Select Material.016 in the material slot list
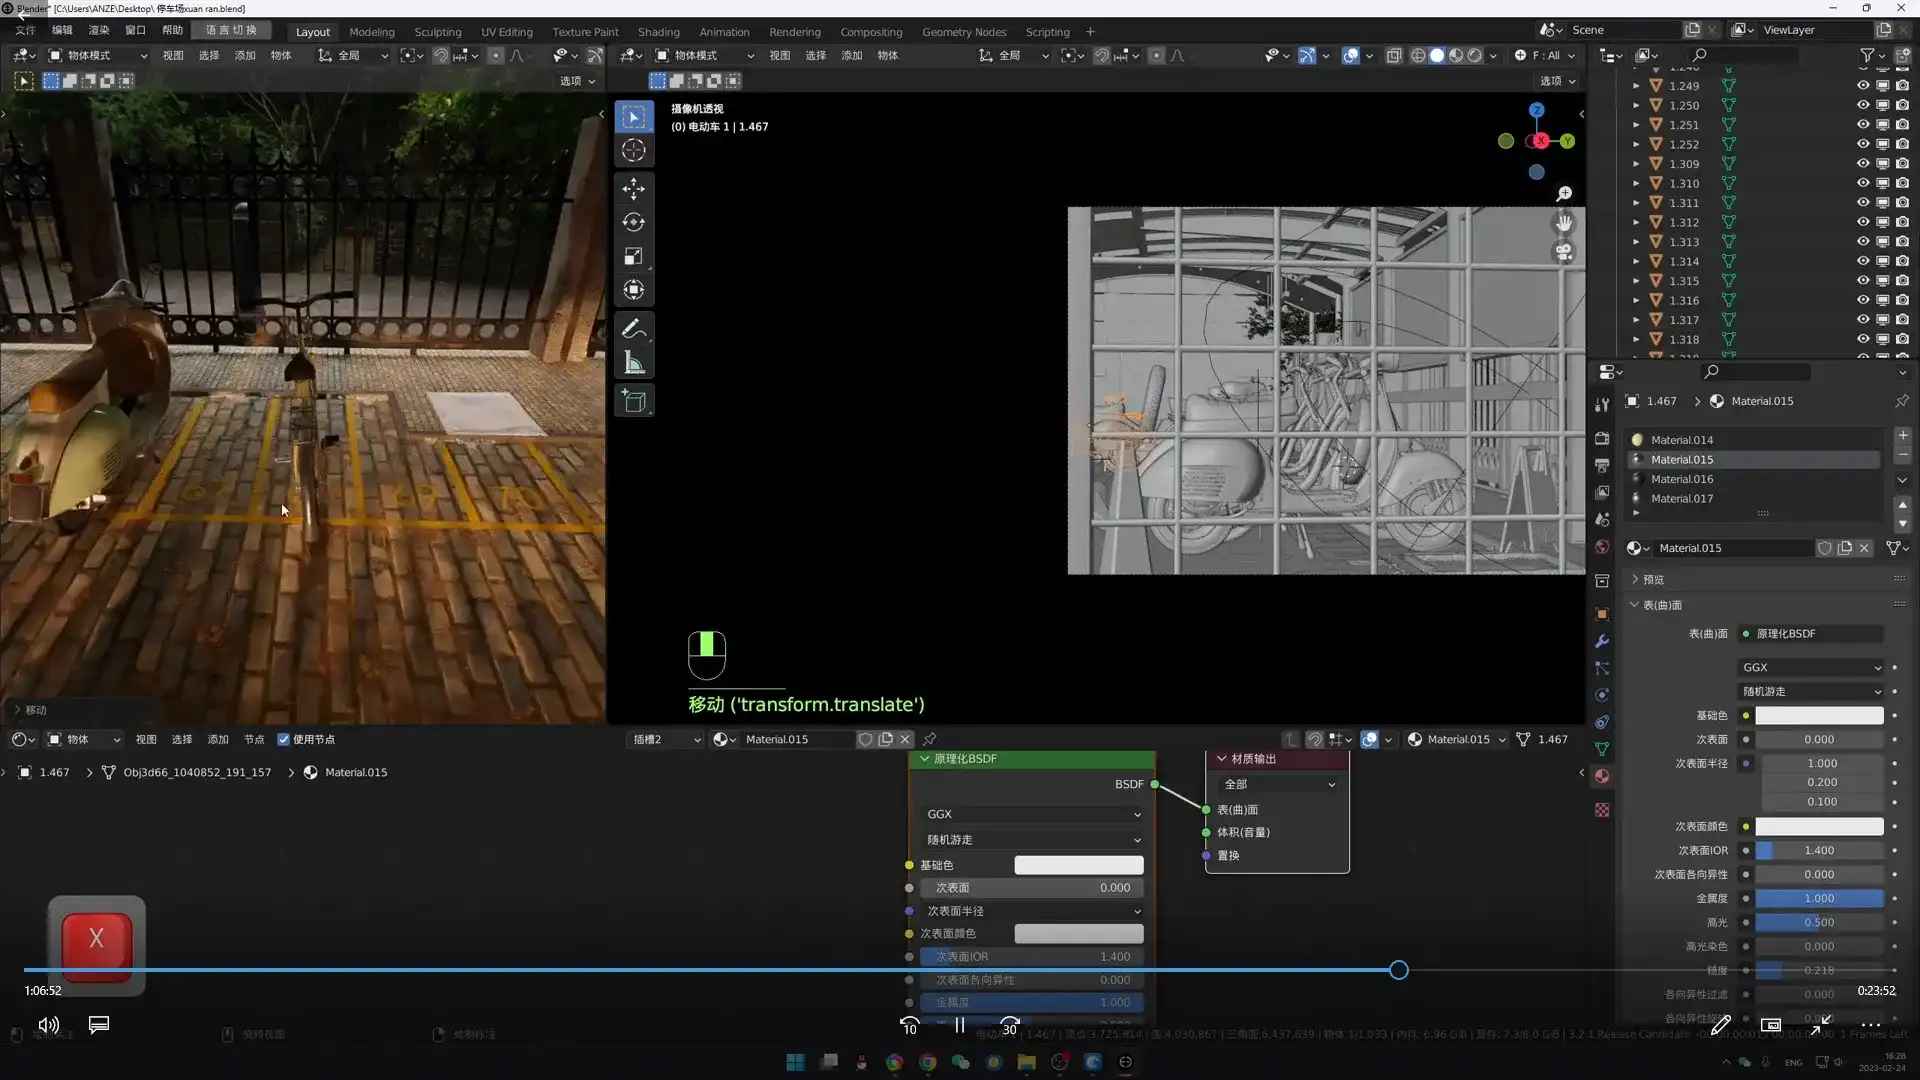1920x1080 pixels. coord(1682,479)
